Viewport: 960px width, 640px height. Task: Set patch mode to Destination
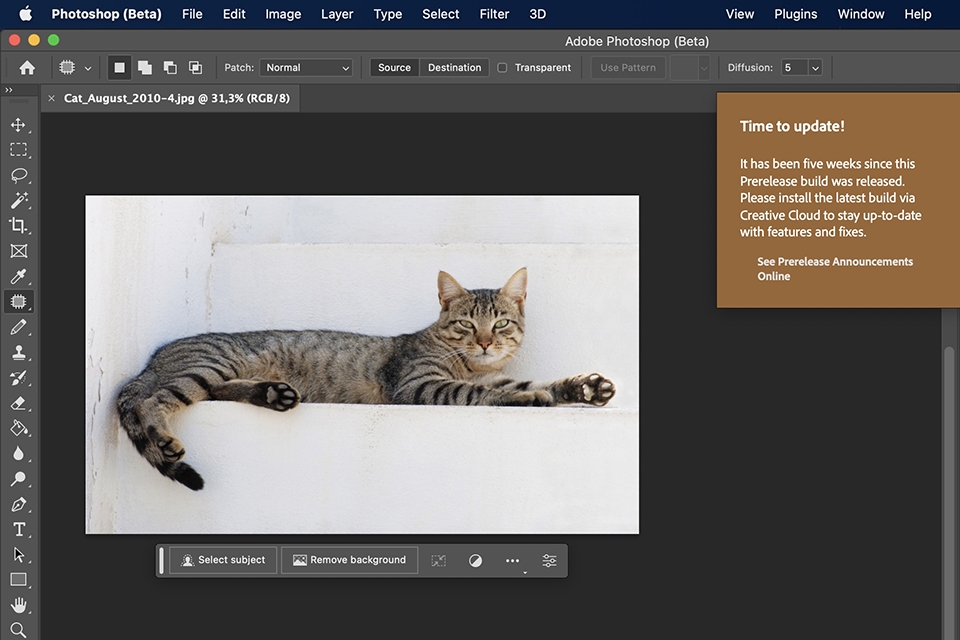tap(454, 67)
